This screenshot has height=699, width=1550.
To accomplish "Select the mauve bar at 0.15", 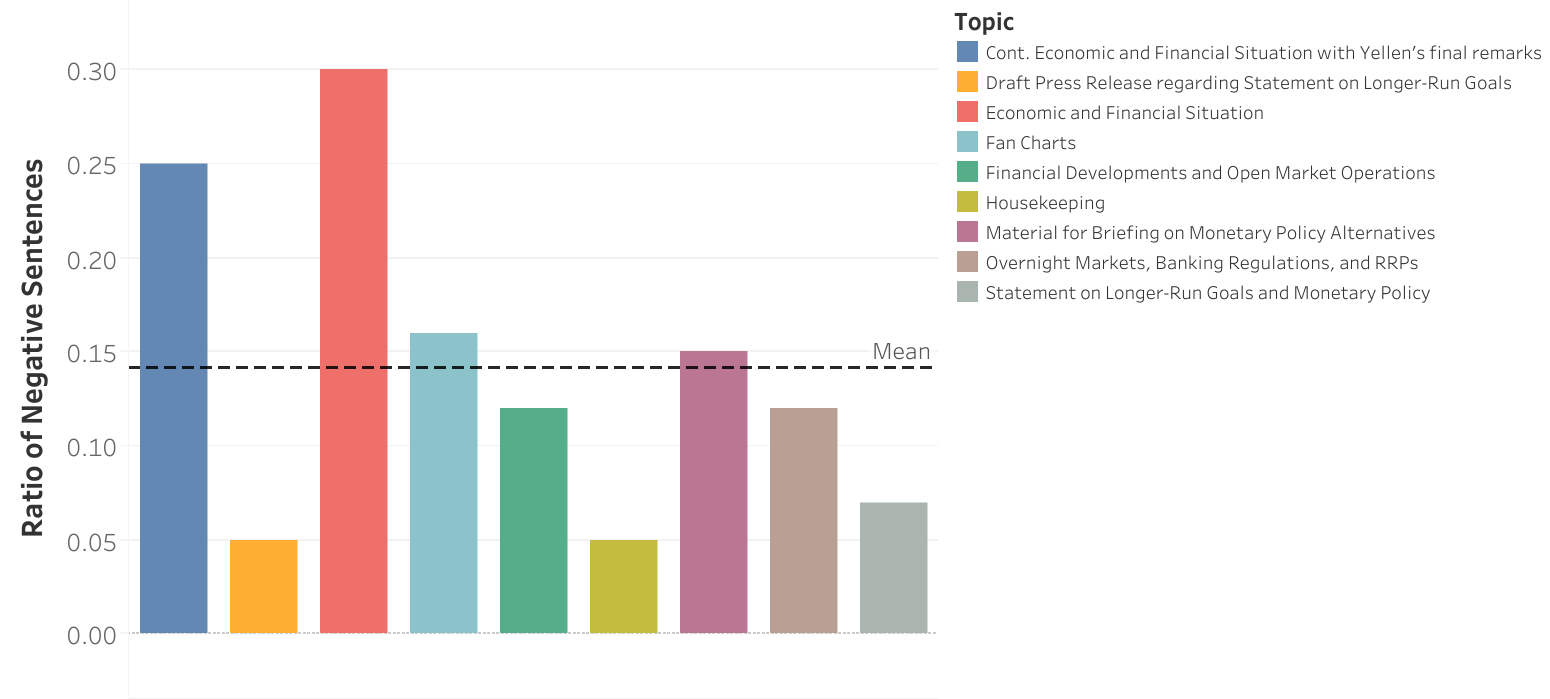I will tap(713, 492).
